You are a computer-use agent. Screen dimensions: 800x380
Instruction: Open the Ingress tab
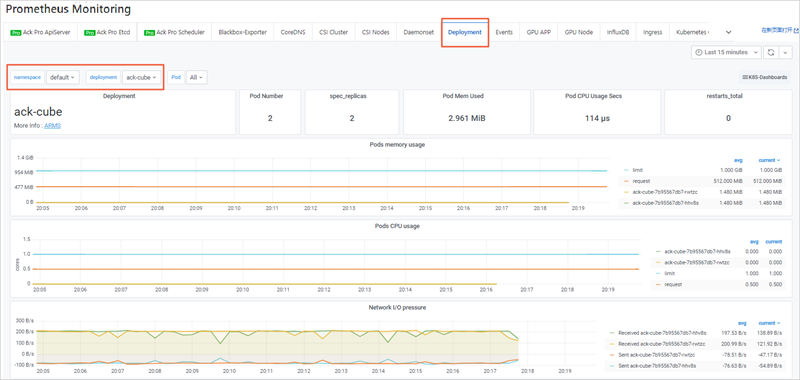pyautogui.click(x=653, y=32)
